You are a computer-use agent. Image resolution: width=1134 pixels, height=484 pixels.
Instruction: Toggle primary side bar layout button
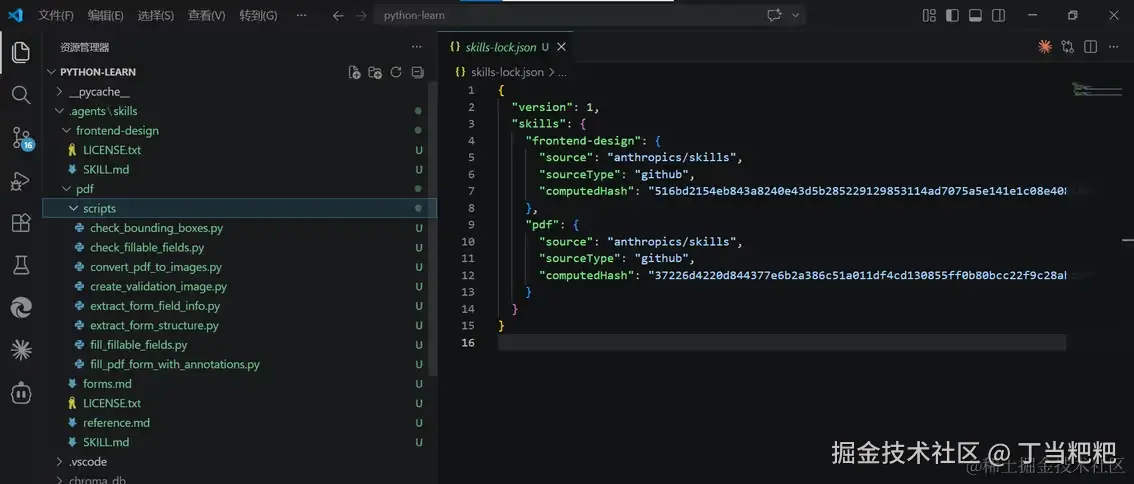[x=951, y=15]
